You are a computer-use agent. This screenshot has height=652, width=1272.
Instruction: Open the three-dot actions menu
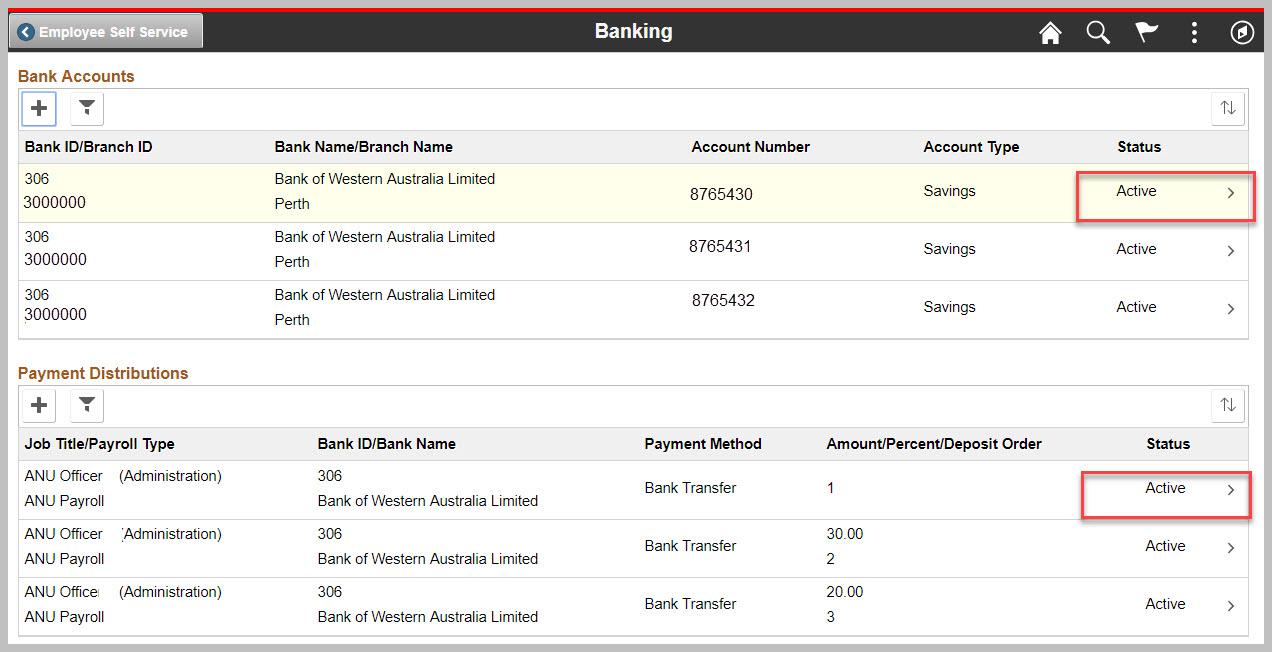pos(1194,33)
